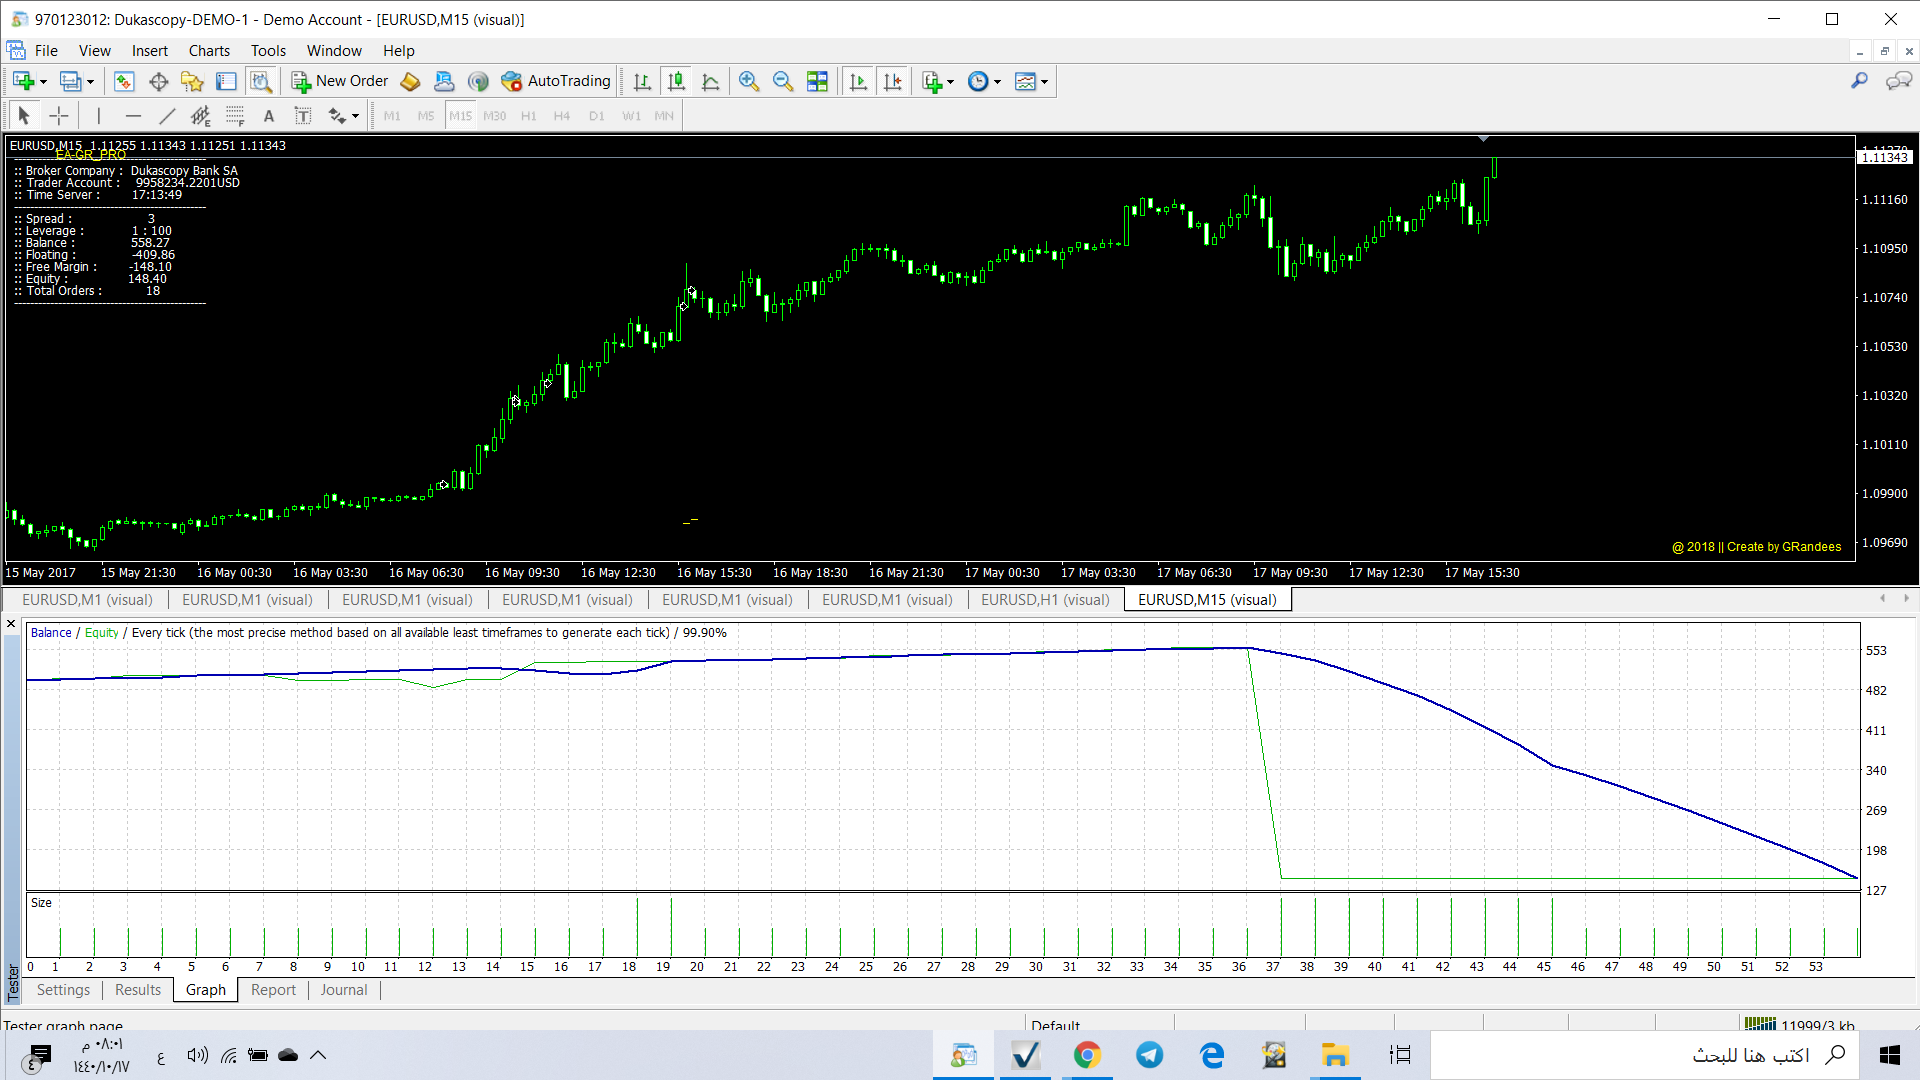
Task: Toggle the Candlesticks chart mode
Action: 676,82
